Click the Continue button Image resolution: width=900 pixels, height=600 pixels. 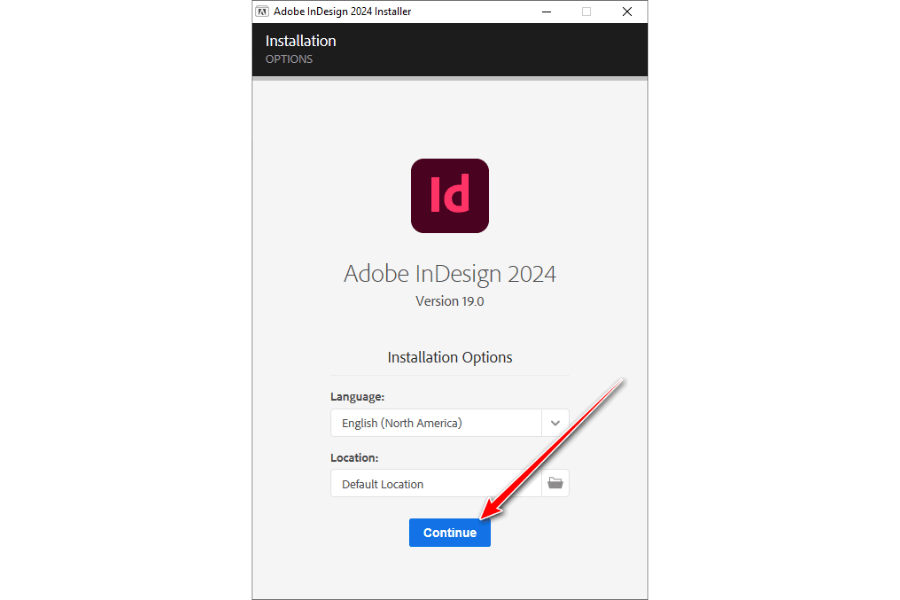pyautogui.click(x=449, y=532)
